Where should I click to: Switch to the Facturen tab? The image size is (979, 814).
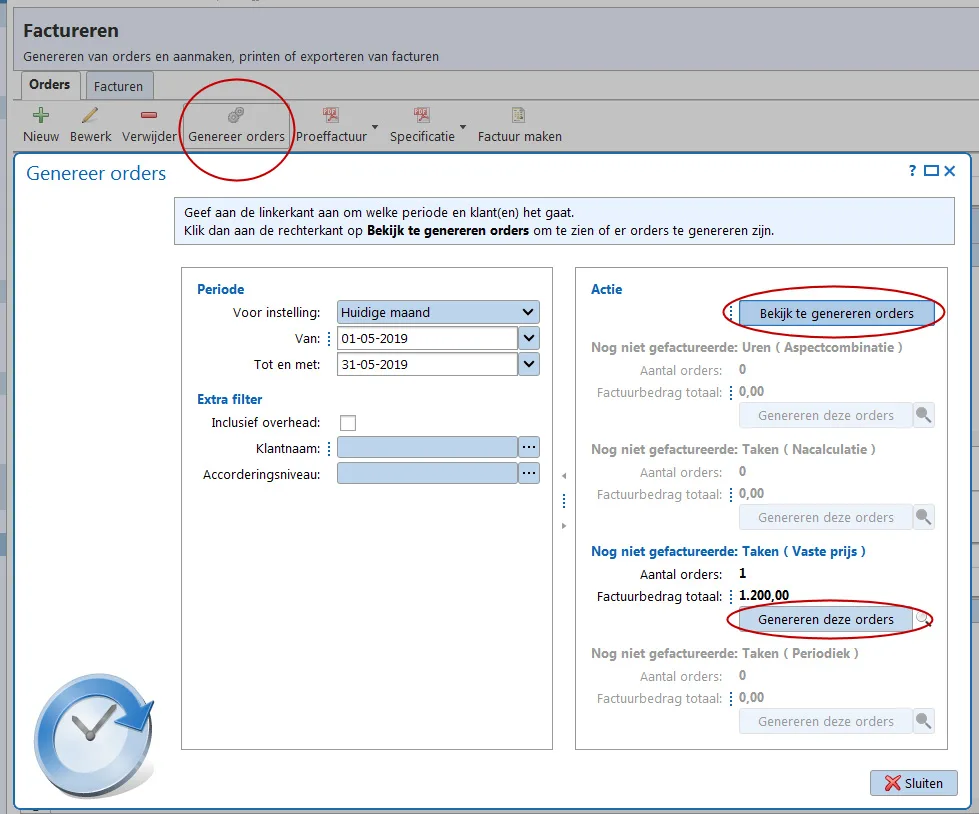point(119,86)
